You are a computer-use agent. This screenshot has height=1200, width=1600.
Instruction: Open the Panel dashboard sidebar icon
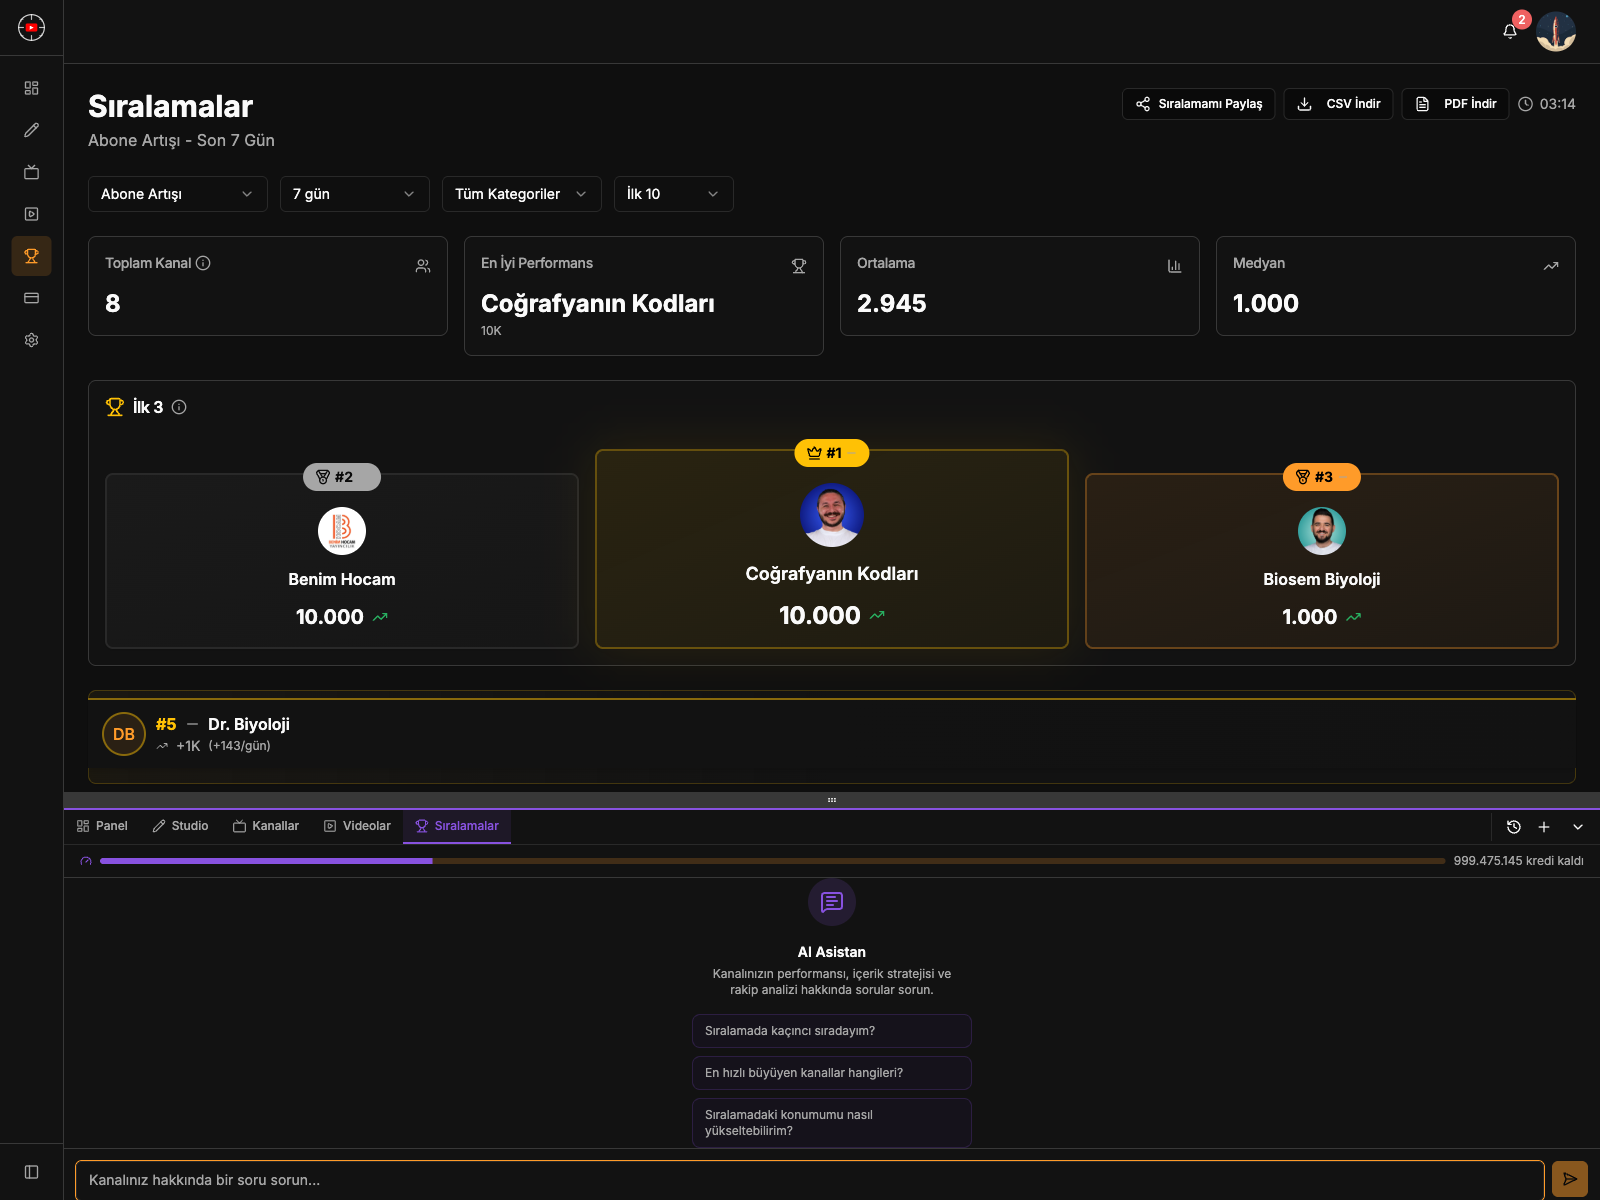[x=31, y=88]
